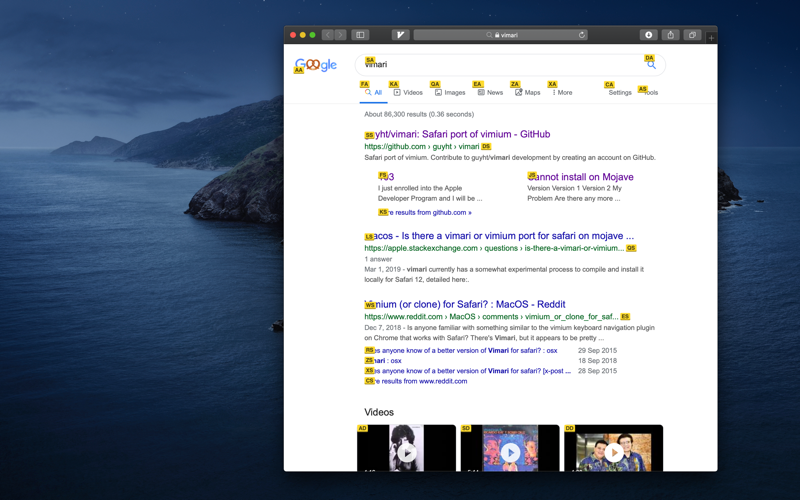Image resolution: width=800 pixels, height=500 pixels.
Task: Open the Cannot install on Mojave link
Action: pyautogui.click(x=580, y=177)
